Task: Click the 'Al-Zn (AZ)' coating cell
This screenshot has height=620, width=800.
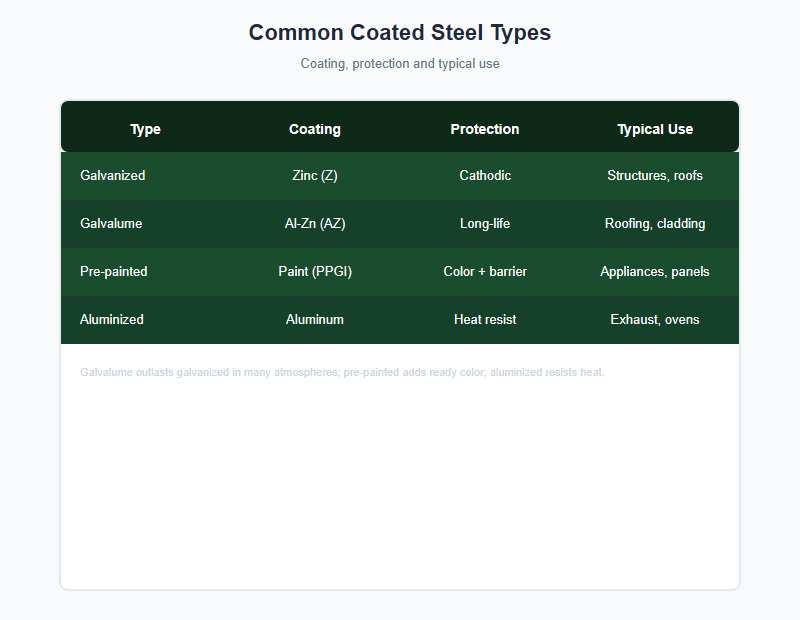Action: click(315, 224)
